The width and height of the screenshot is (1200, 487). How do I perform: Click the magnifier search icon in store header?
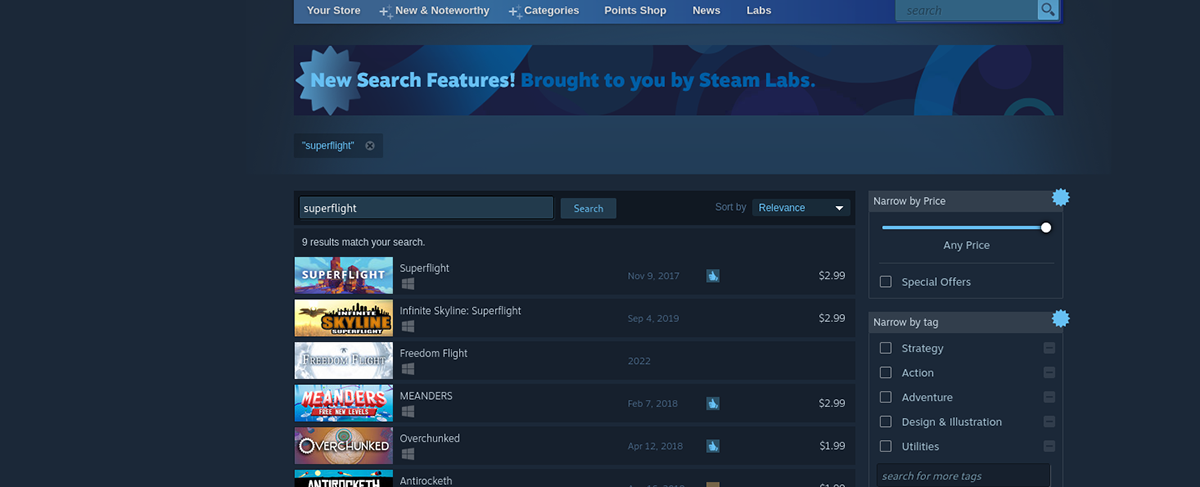tap(1048, 10)
